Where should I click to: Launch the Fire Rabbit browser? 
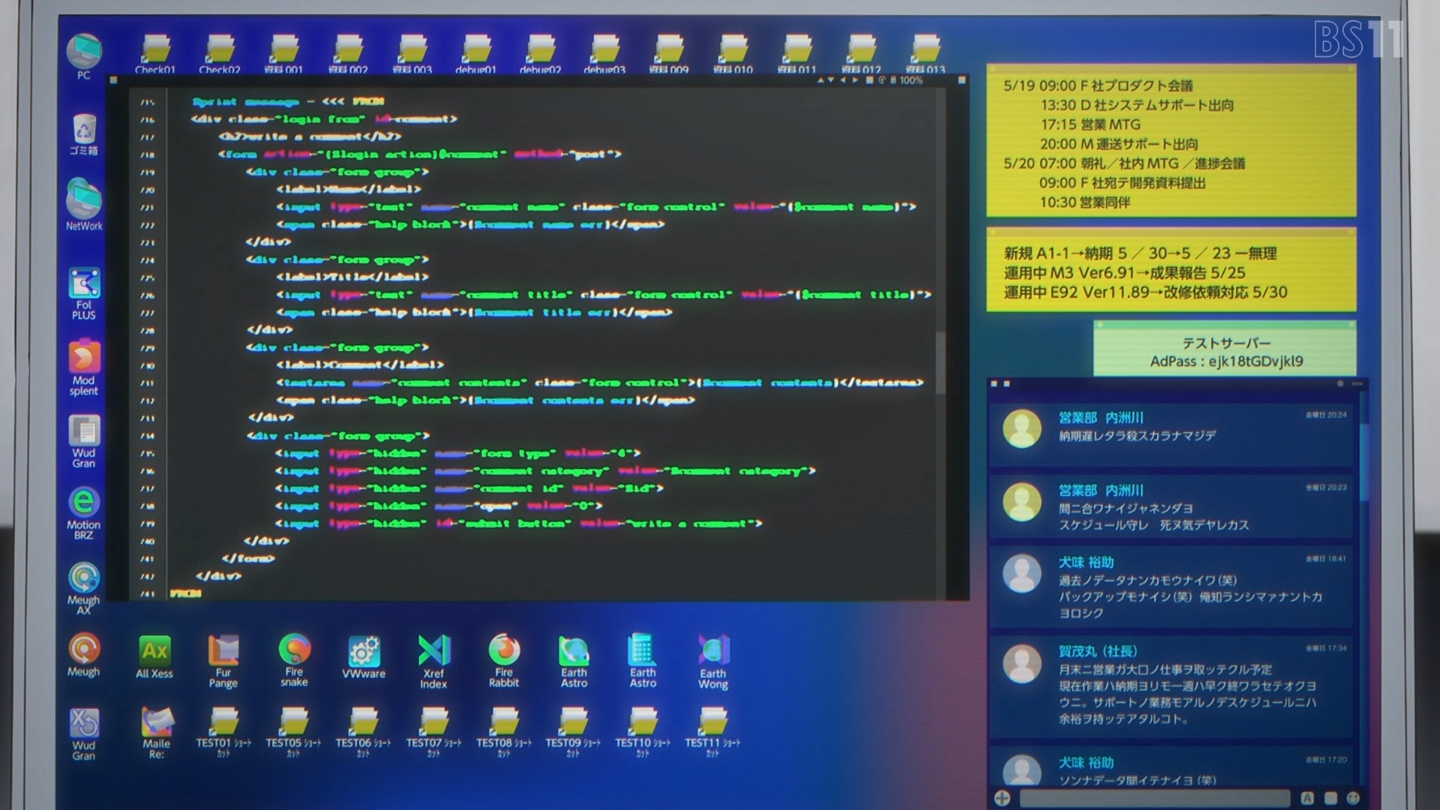click(x=504, y=661)
